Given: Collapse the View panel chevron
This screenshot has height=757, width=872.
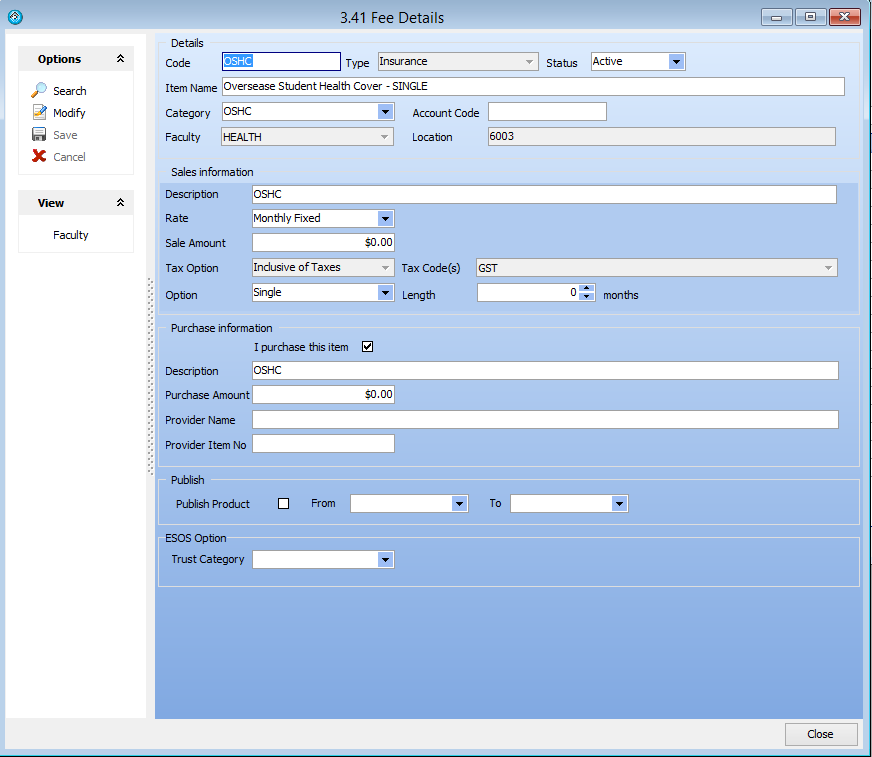Looking at the screenshot, I should point(120,203).
